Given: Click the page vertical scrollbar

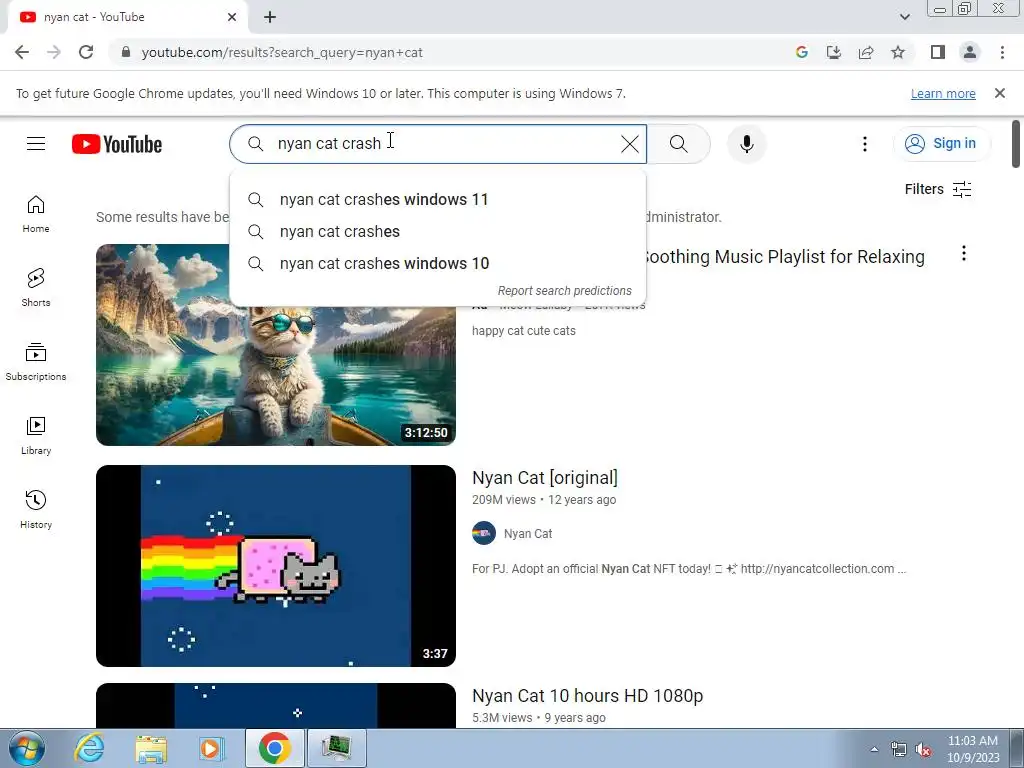Looking at the screenshot, I should 1016,144.
